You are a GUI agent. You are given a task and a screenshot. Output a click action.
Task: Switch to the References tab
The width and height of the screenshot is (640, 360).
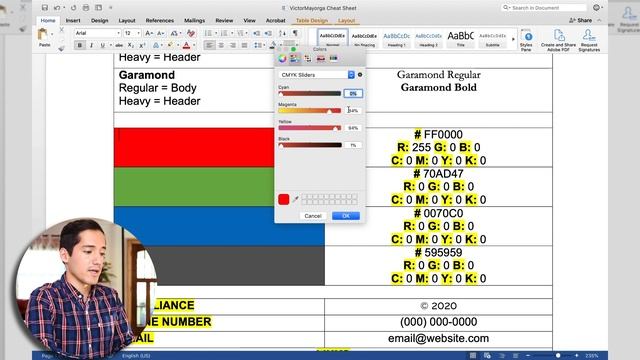(x=160, y=20)
